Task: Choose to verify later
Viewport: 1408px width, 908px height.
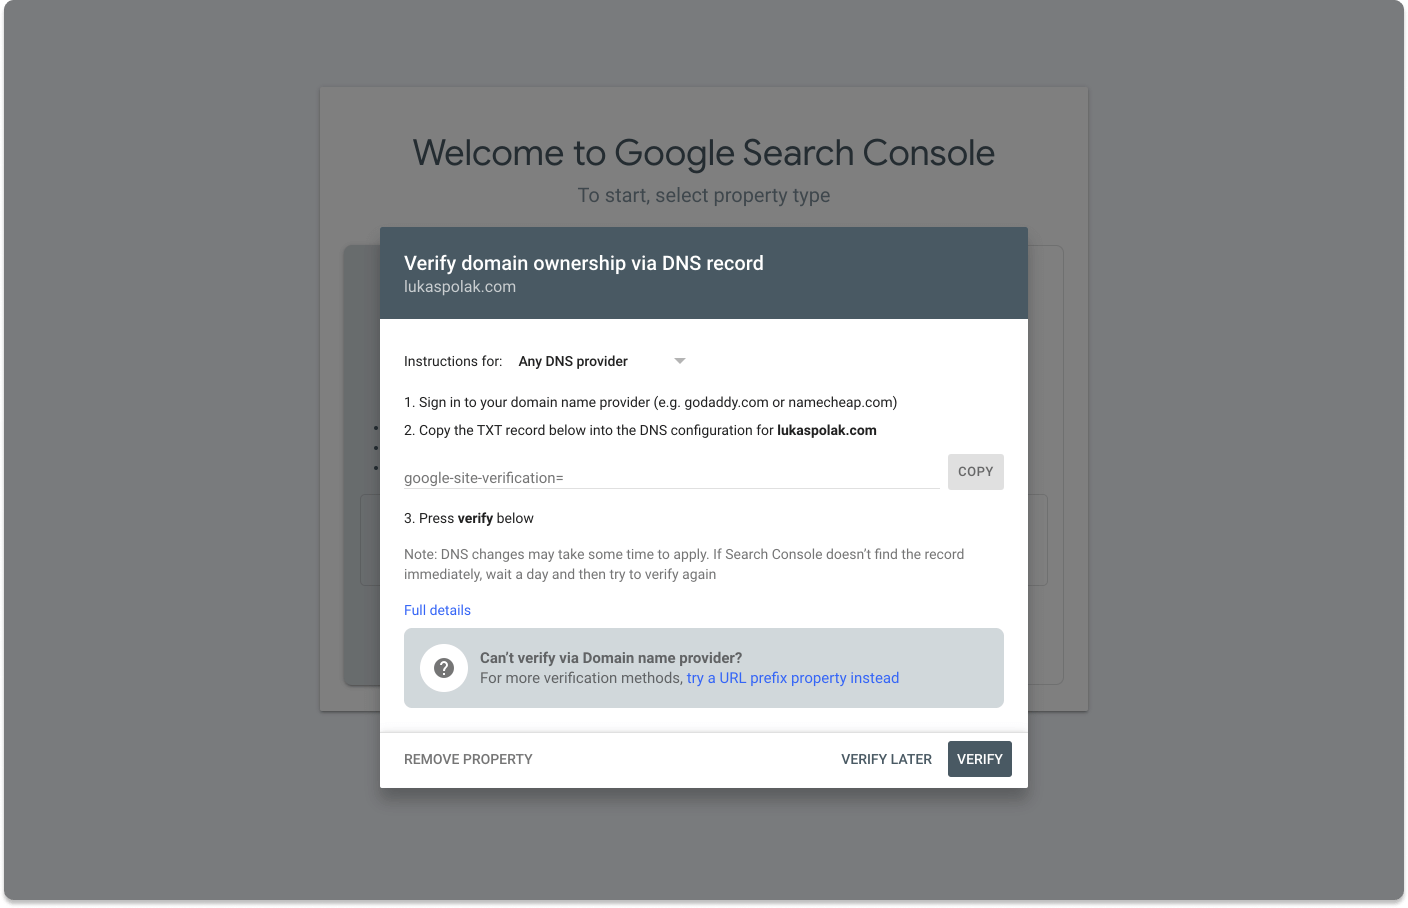Action: [x=886, y=758]
